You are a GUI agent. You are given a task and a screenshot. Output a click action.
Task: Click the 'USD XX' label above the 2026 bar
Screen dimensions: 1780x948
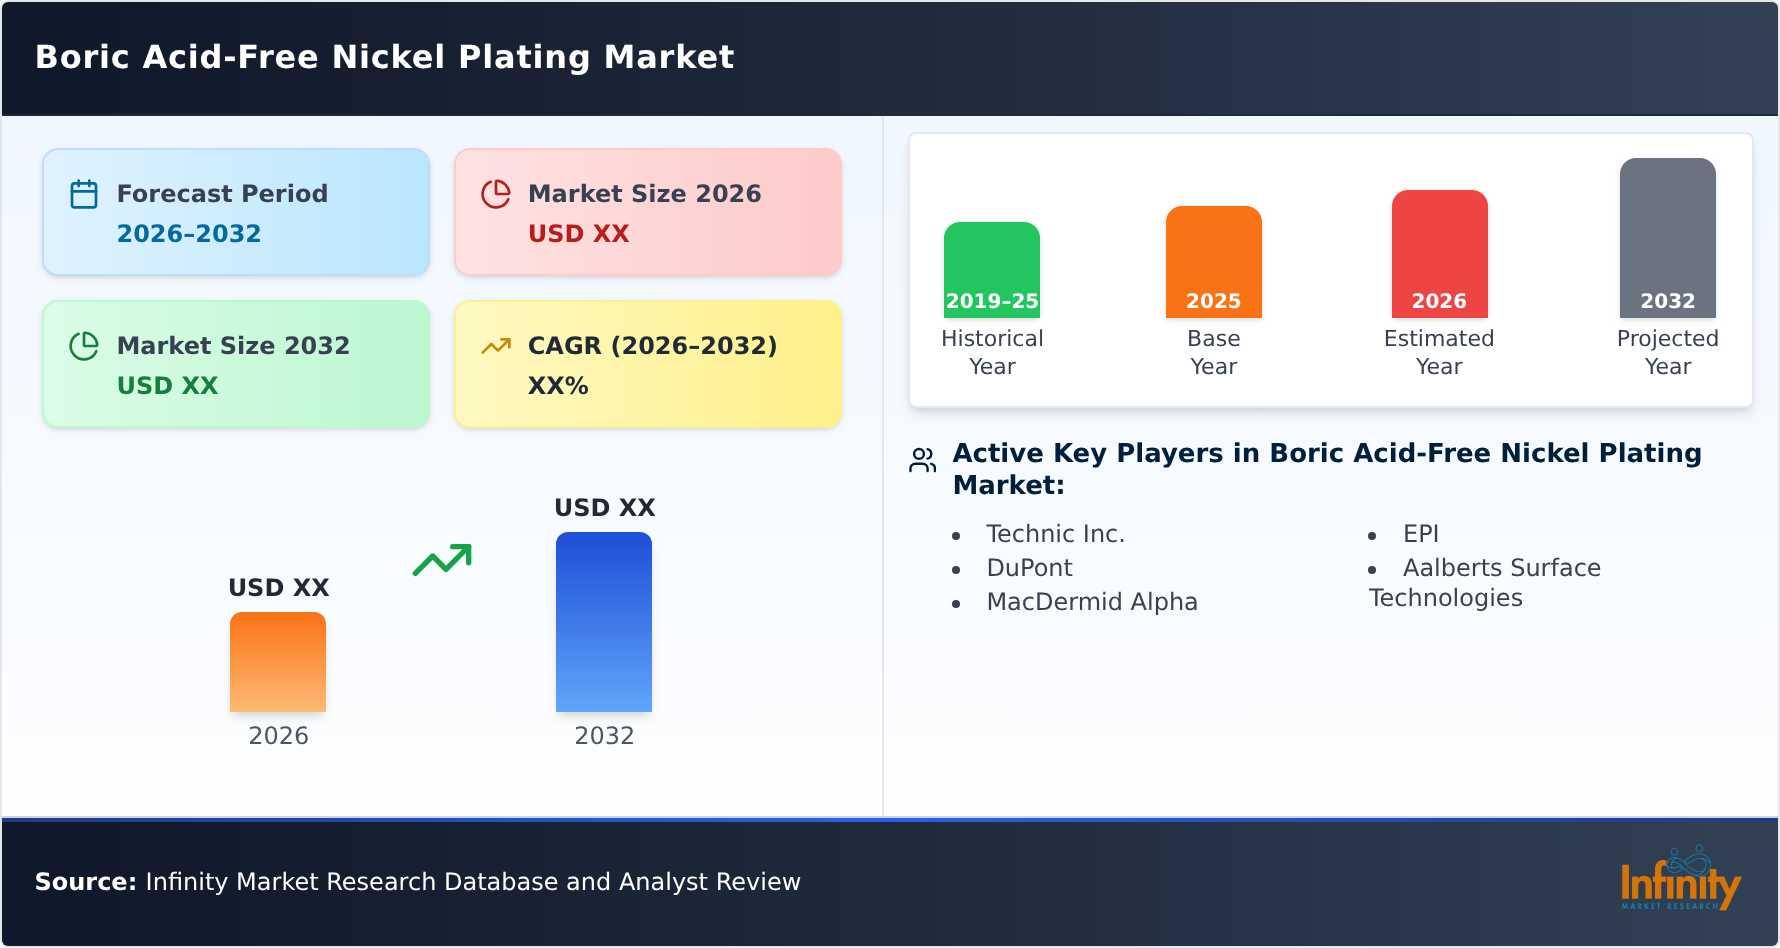pyautogui.click(x=279, y=588)
